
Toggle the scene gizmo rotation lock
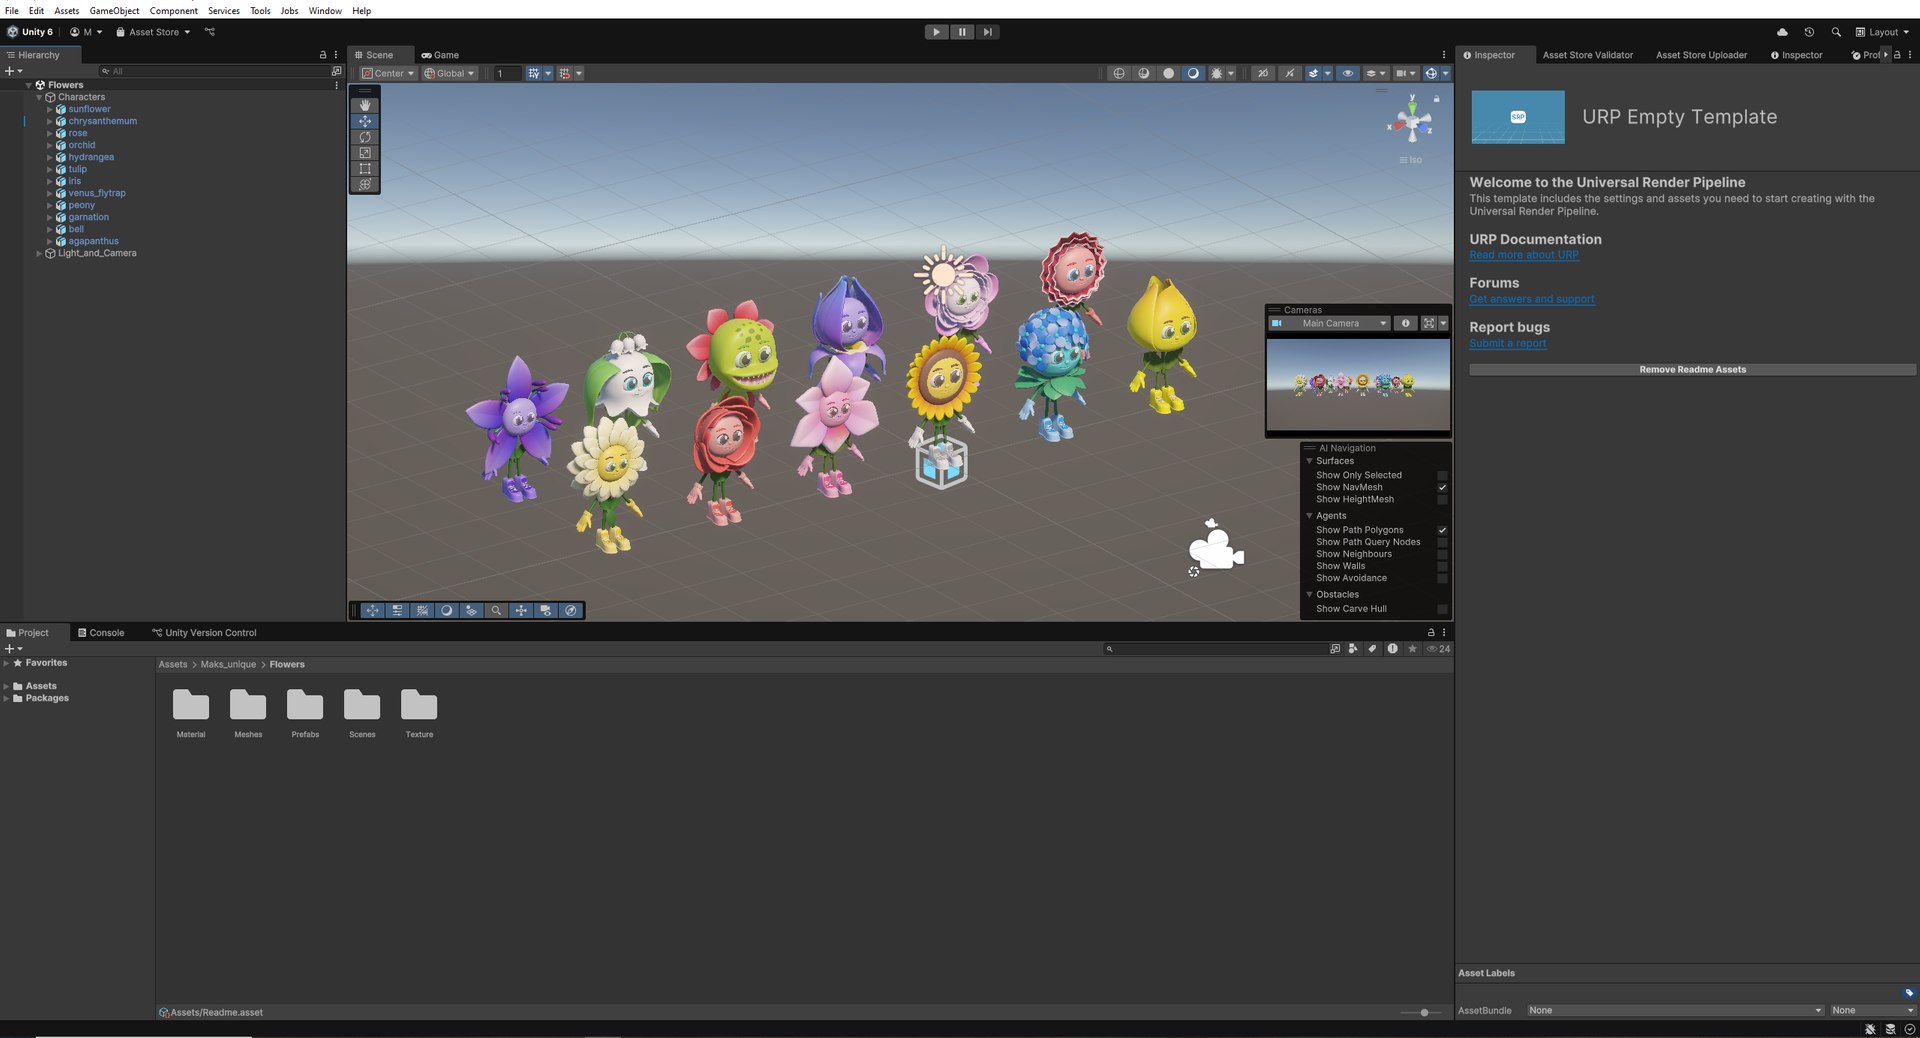1437,99
